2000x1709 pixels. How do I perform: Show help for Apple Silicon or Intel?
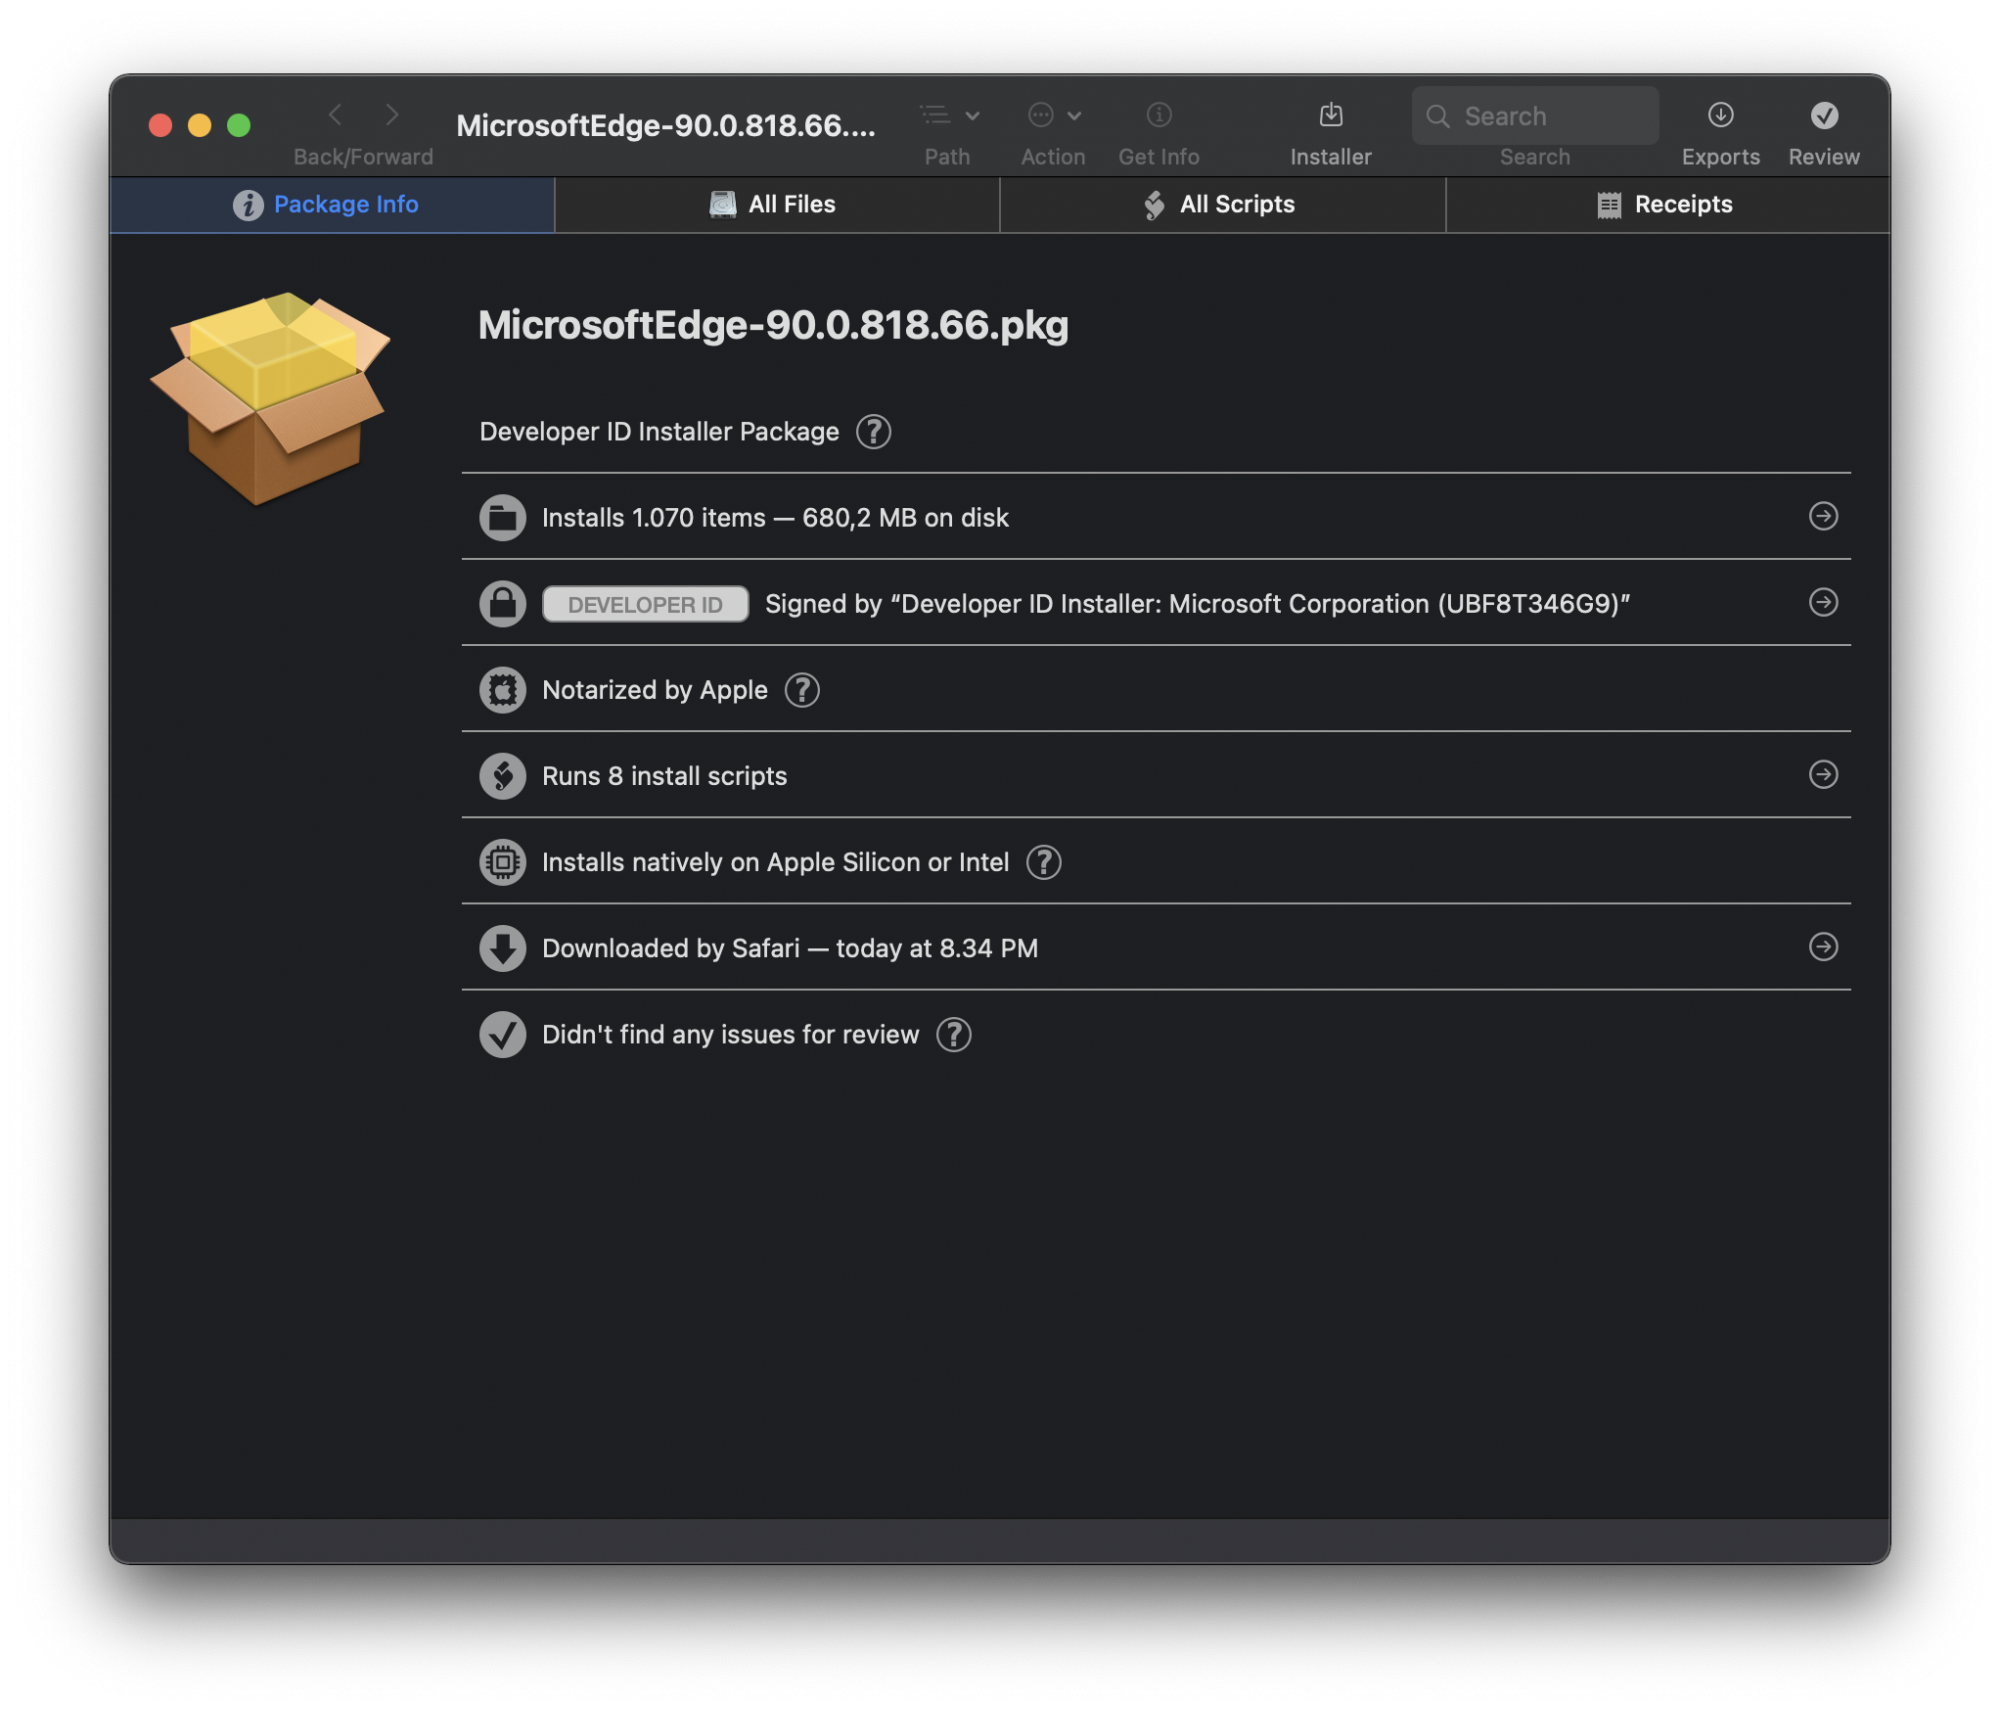click(1043, 862)
